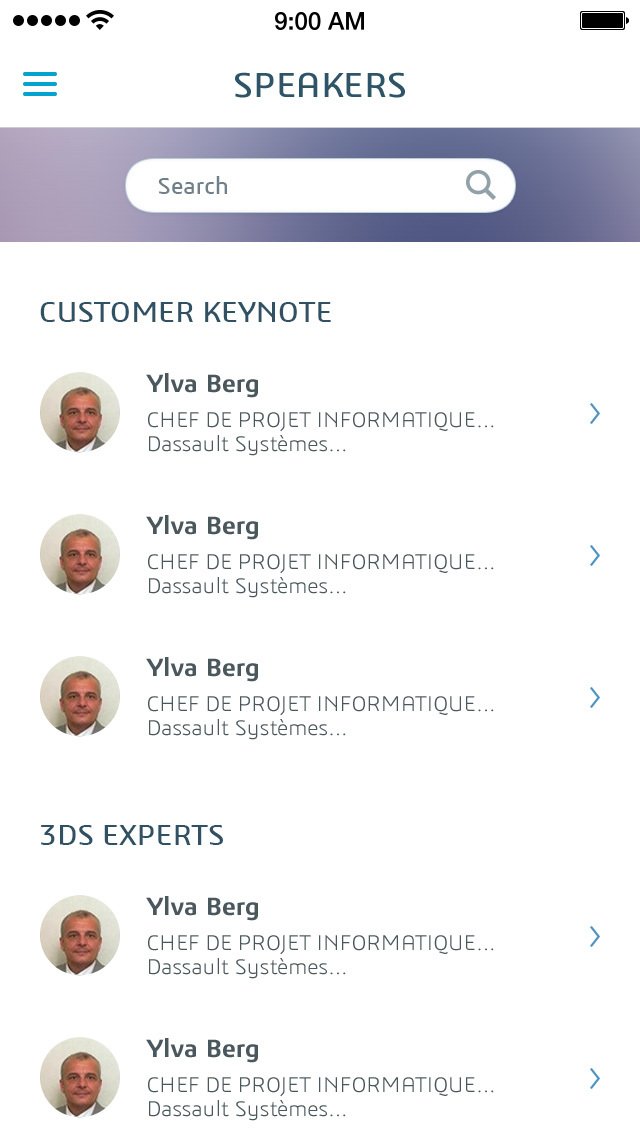Image resolution: width=640 pixels, height=1136 pixels.
Task: Open the hamburger navigation menu
Action: pyautogui.click(x=40, y=84)
